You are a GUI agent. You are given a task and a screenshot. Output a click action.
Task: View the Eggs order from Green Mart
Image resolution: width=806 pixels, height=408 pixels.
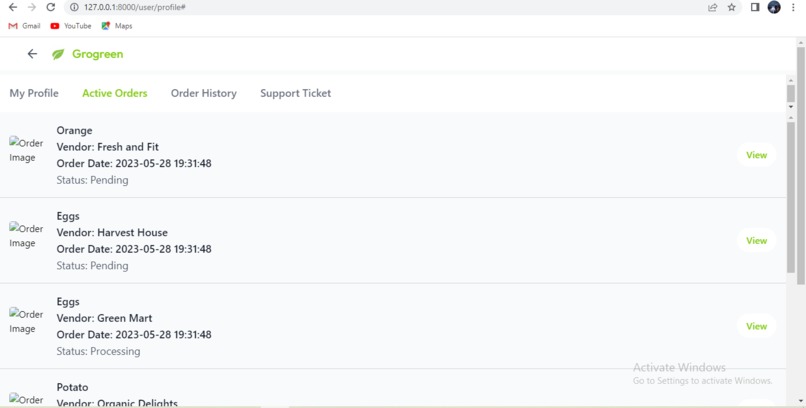pyautogui.click(x=756, y=326)
